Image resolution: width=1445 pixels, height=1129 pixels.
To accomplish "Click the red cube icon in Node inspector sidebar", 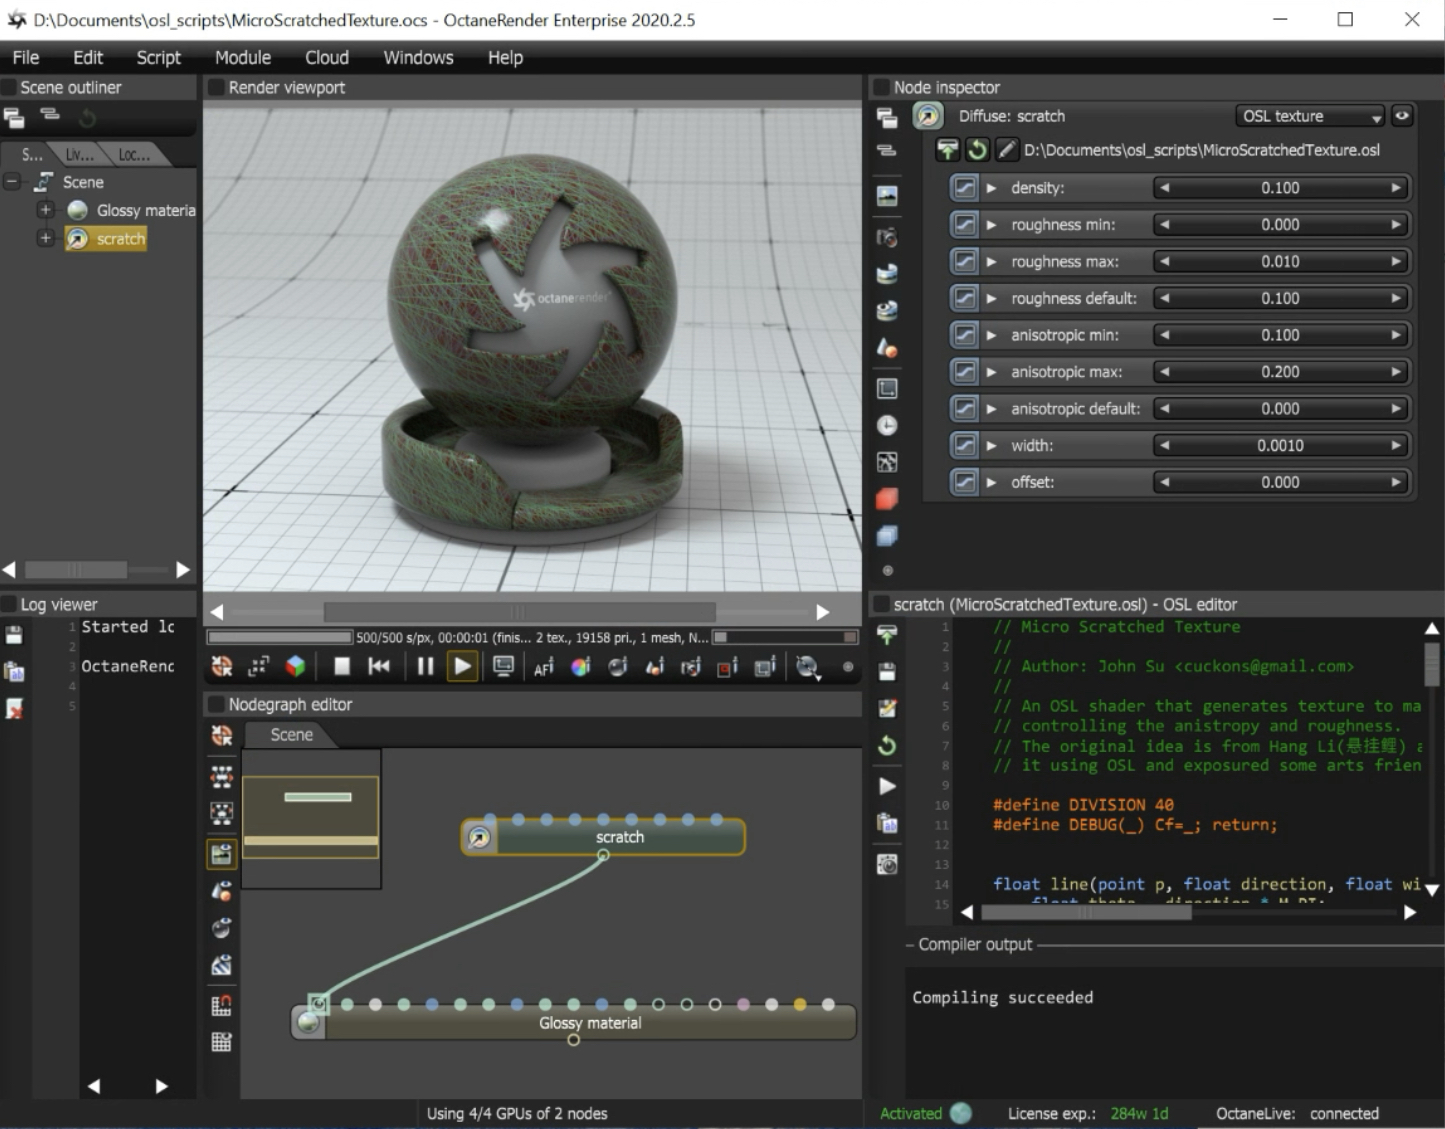I will [x=887, y=498].
